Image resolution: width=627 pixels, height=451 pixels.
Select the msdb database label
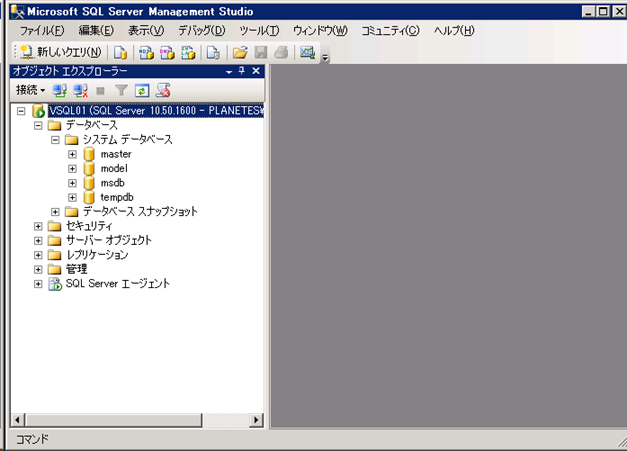[x=112, y=183]
